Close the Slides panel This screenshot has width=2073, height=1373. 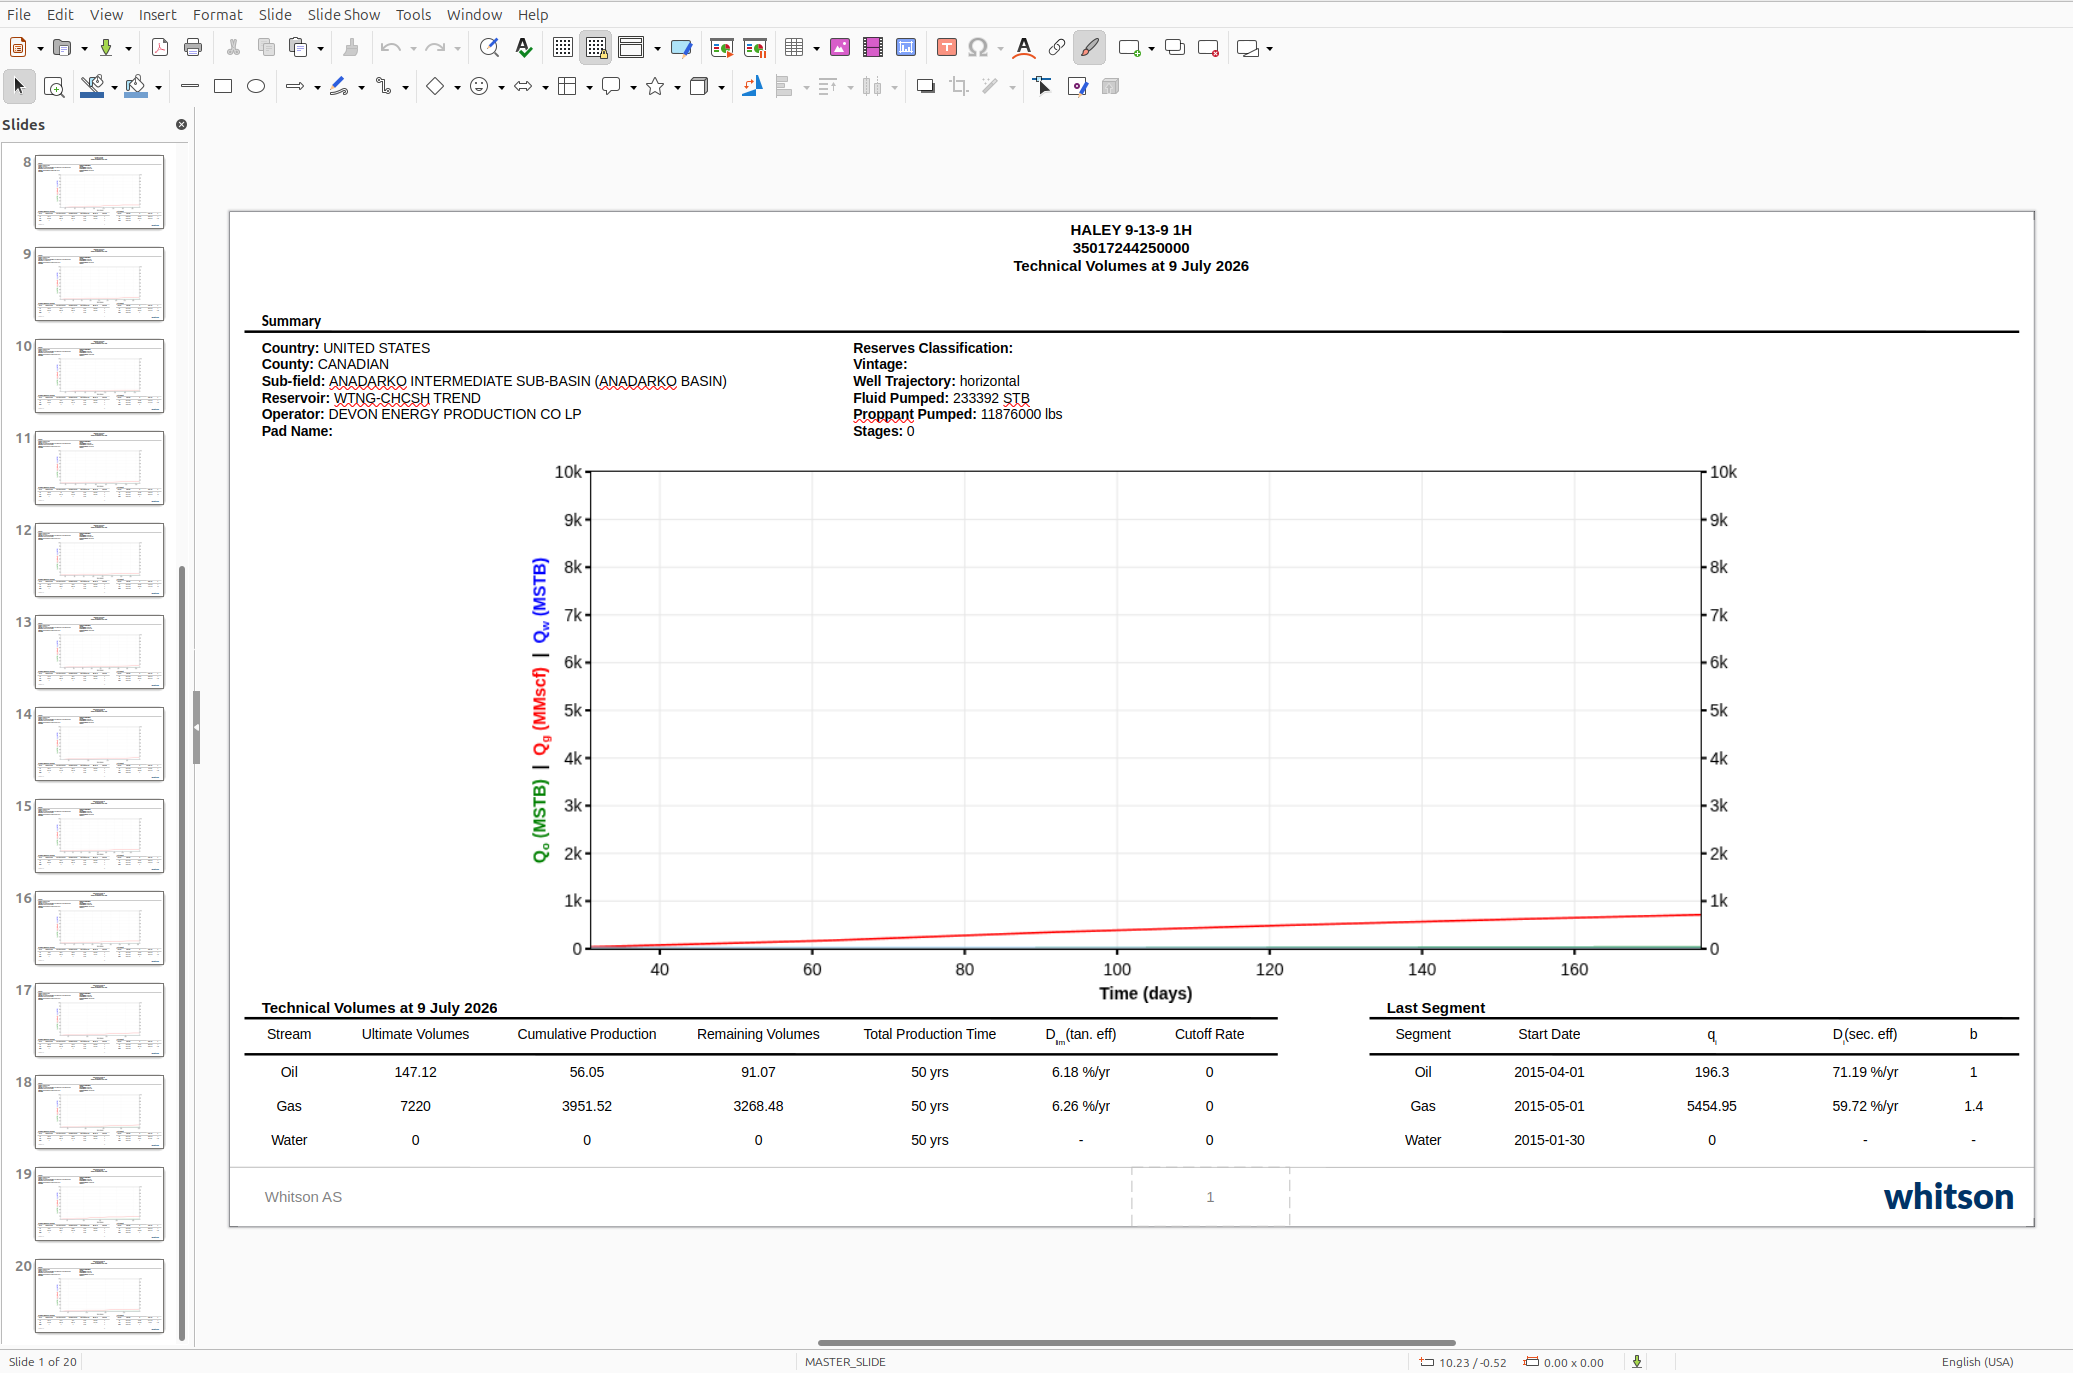click(x=181, y=125)
